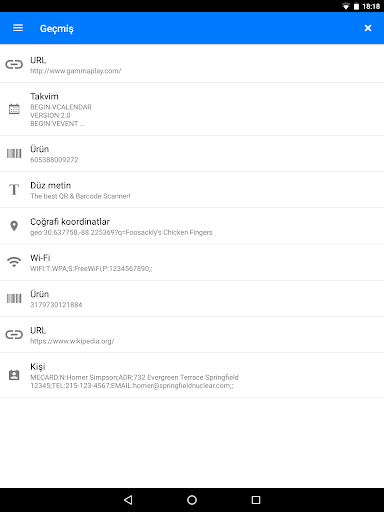Tap the barcode icon for 3179730121884
This screenshot has width=384, height=512.
point(14,298)
